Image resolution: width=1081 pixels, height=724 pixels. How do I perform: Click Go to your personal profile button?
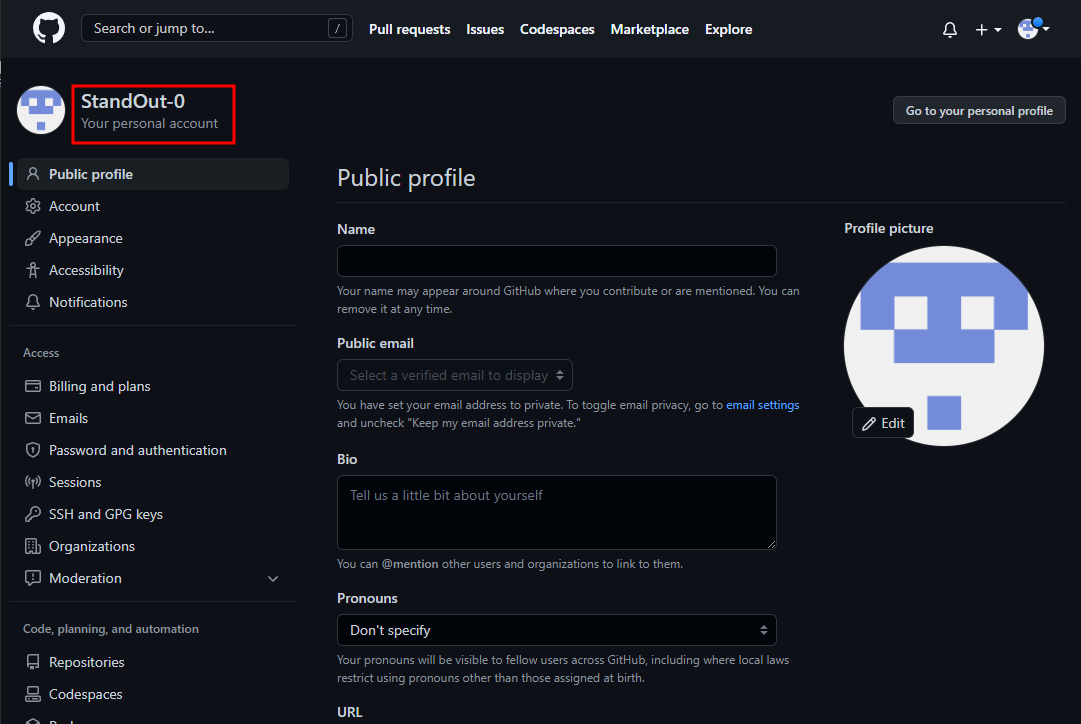click(x=979, y=110)
